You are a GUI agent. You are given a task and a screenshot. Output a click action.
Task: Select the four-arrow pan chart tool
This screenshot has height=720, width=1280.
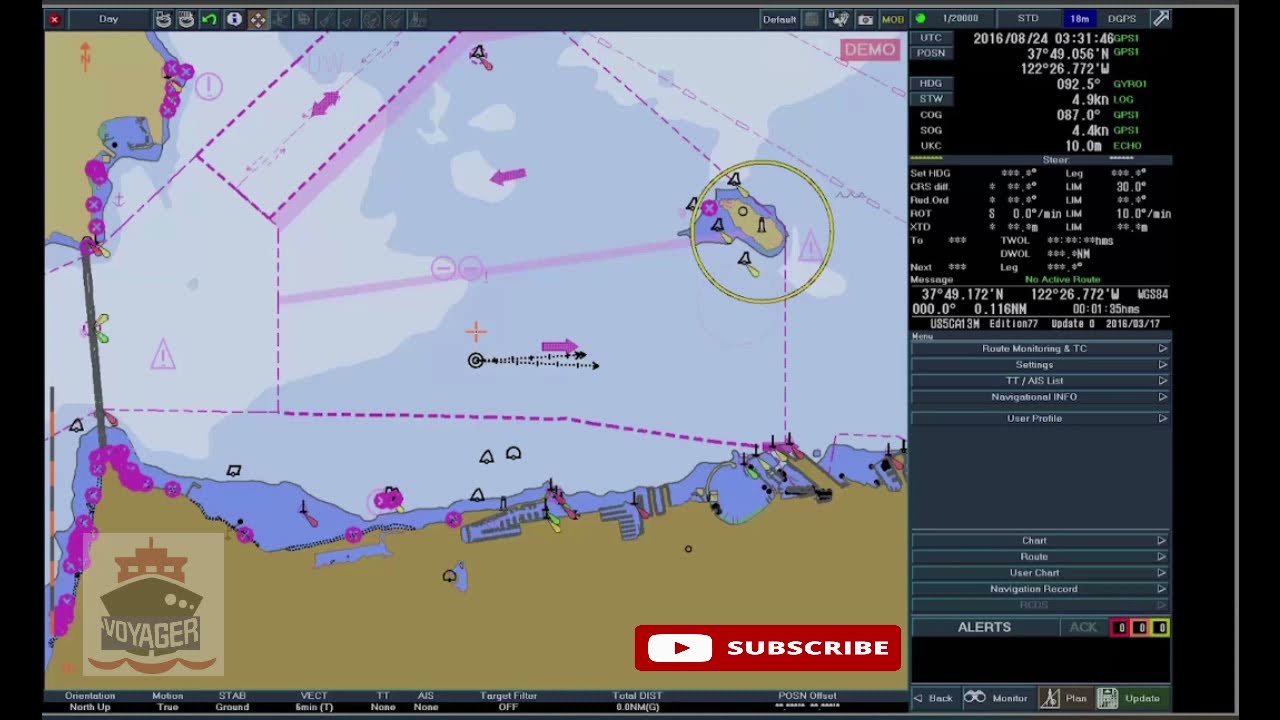pyautogui.click(x=257, y=19)
